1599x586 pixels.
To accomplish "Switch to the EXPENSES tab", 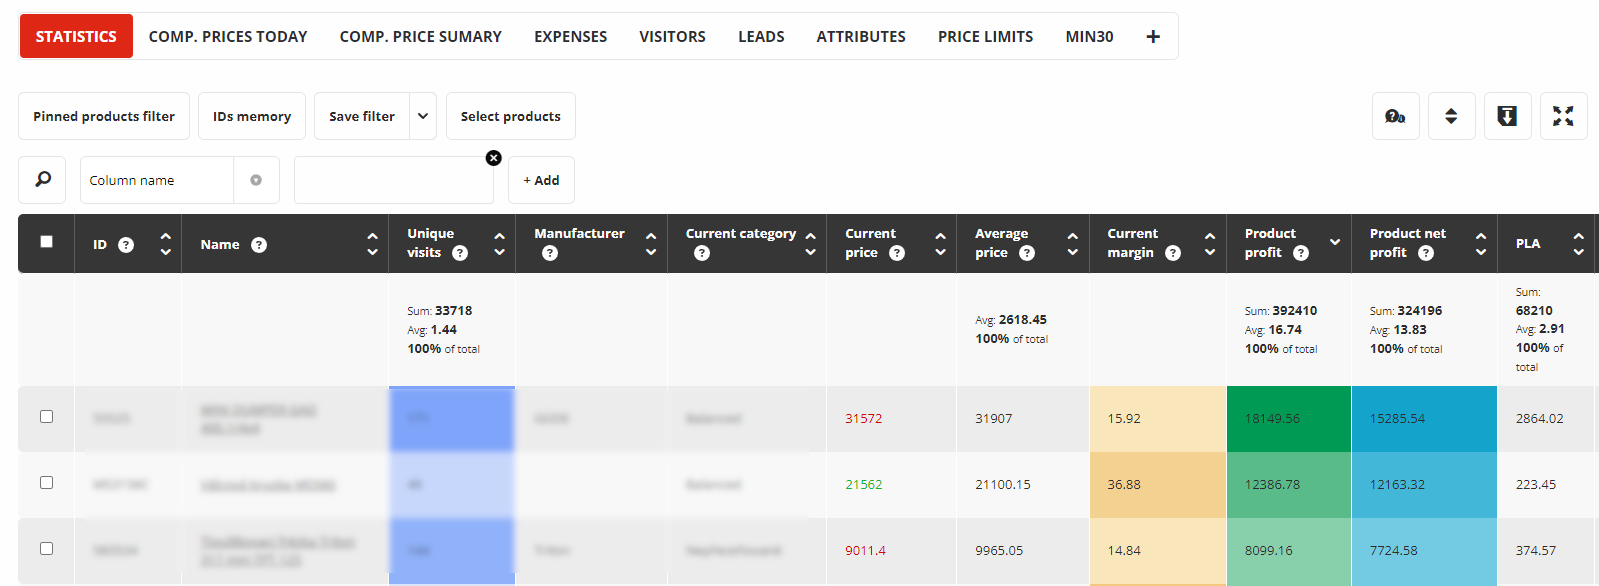I will [x=570, y=36].
